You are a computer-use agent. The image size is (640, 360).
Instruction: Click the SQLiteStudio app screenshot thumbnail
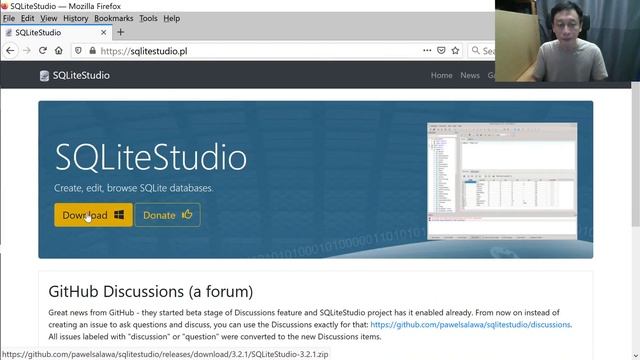pyautogui.click(x=502, y=181)
